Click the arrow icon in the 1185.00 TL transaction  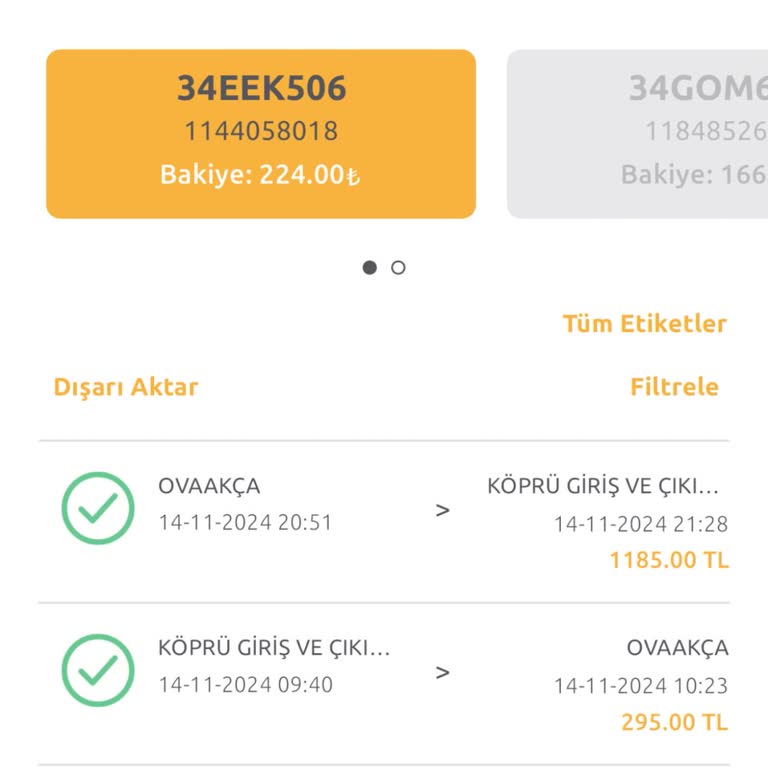443,510
